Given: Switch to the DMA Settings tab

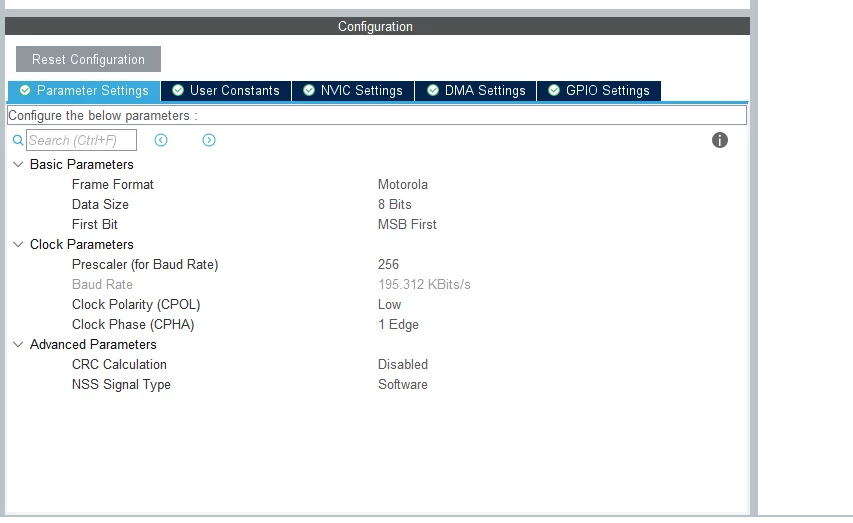Looking at the screenshot, I should 475,91.
